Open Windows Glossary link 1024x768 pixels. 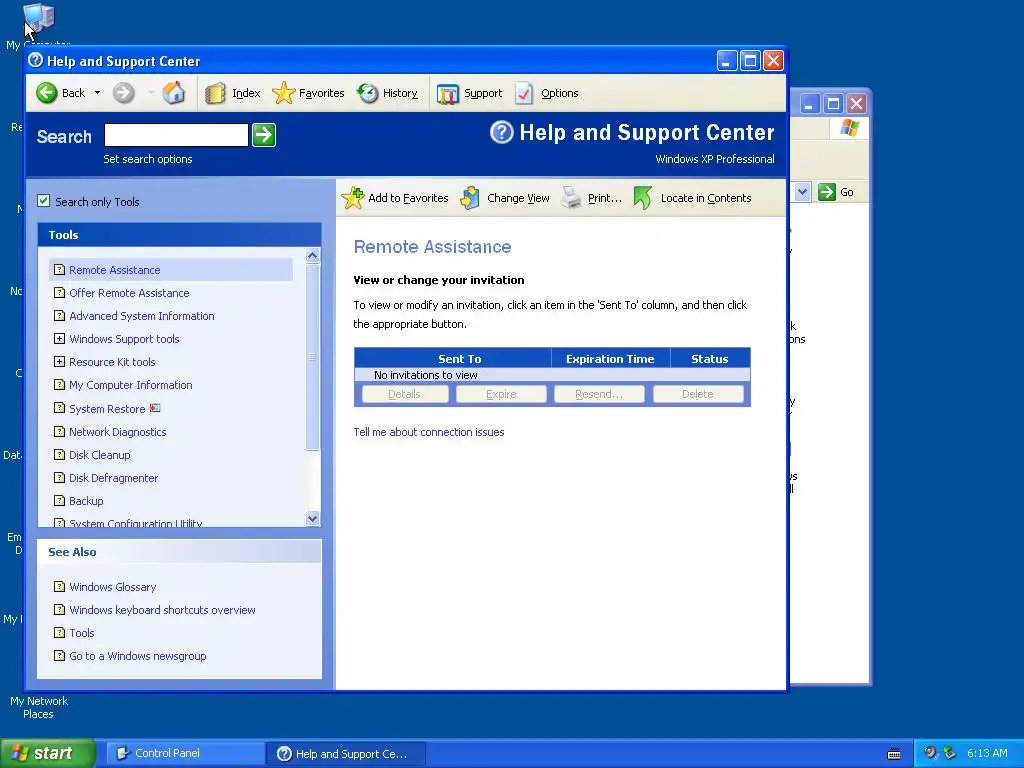pyautogui.click(x=113, y=586)
